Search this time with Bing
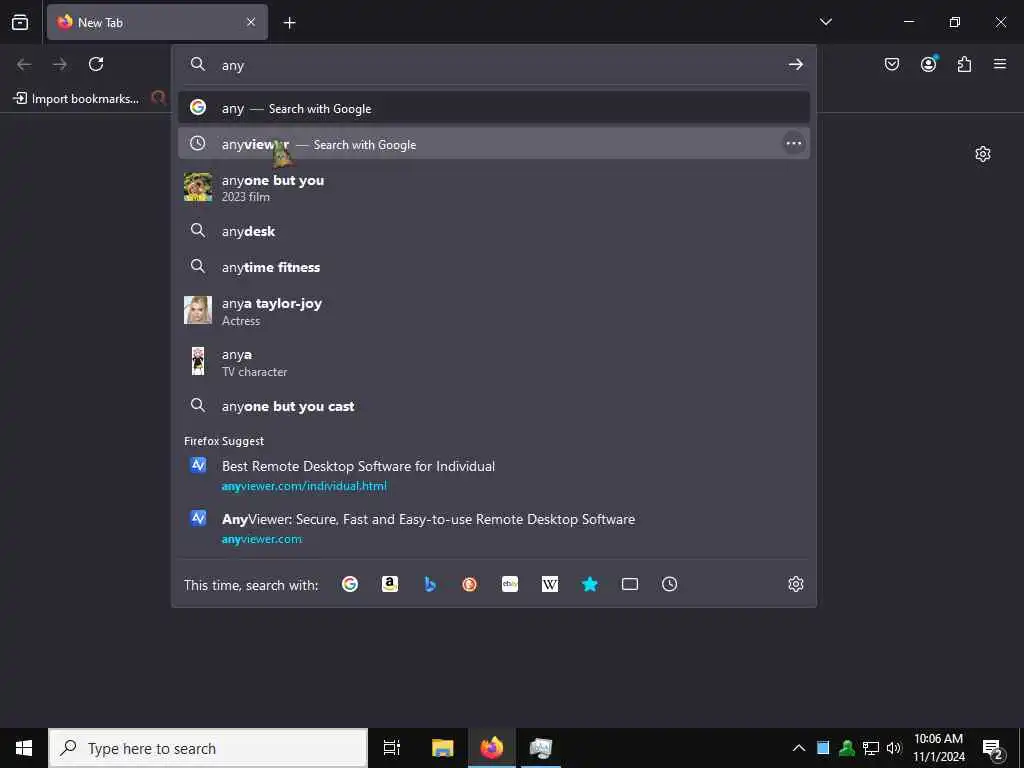This screenshot has width=1024, height=768. point(430,584)
